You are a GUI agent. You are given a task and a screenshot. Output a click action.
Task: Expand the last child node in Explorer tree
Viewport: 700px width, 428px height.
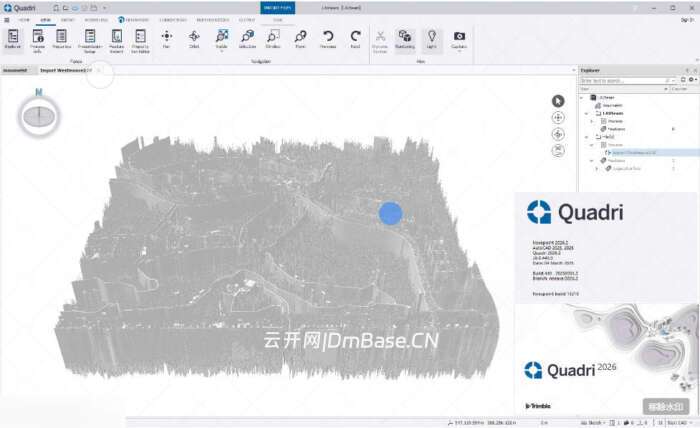pos(597,169)
